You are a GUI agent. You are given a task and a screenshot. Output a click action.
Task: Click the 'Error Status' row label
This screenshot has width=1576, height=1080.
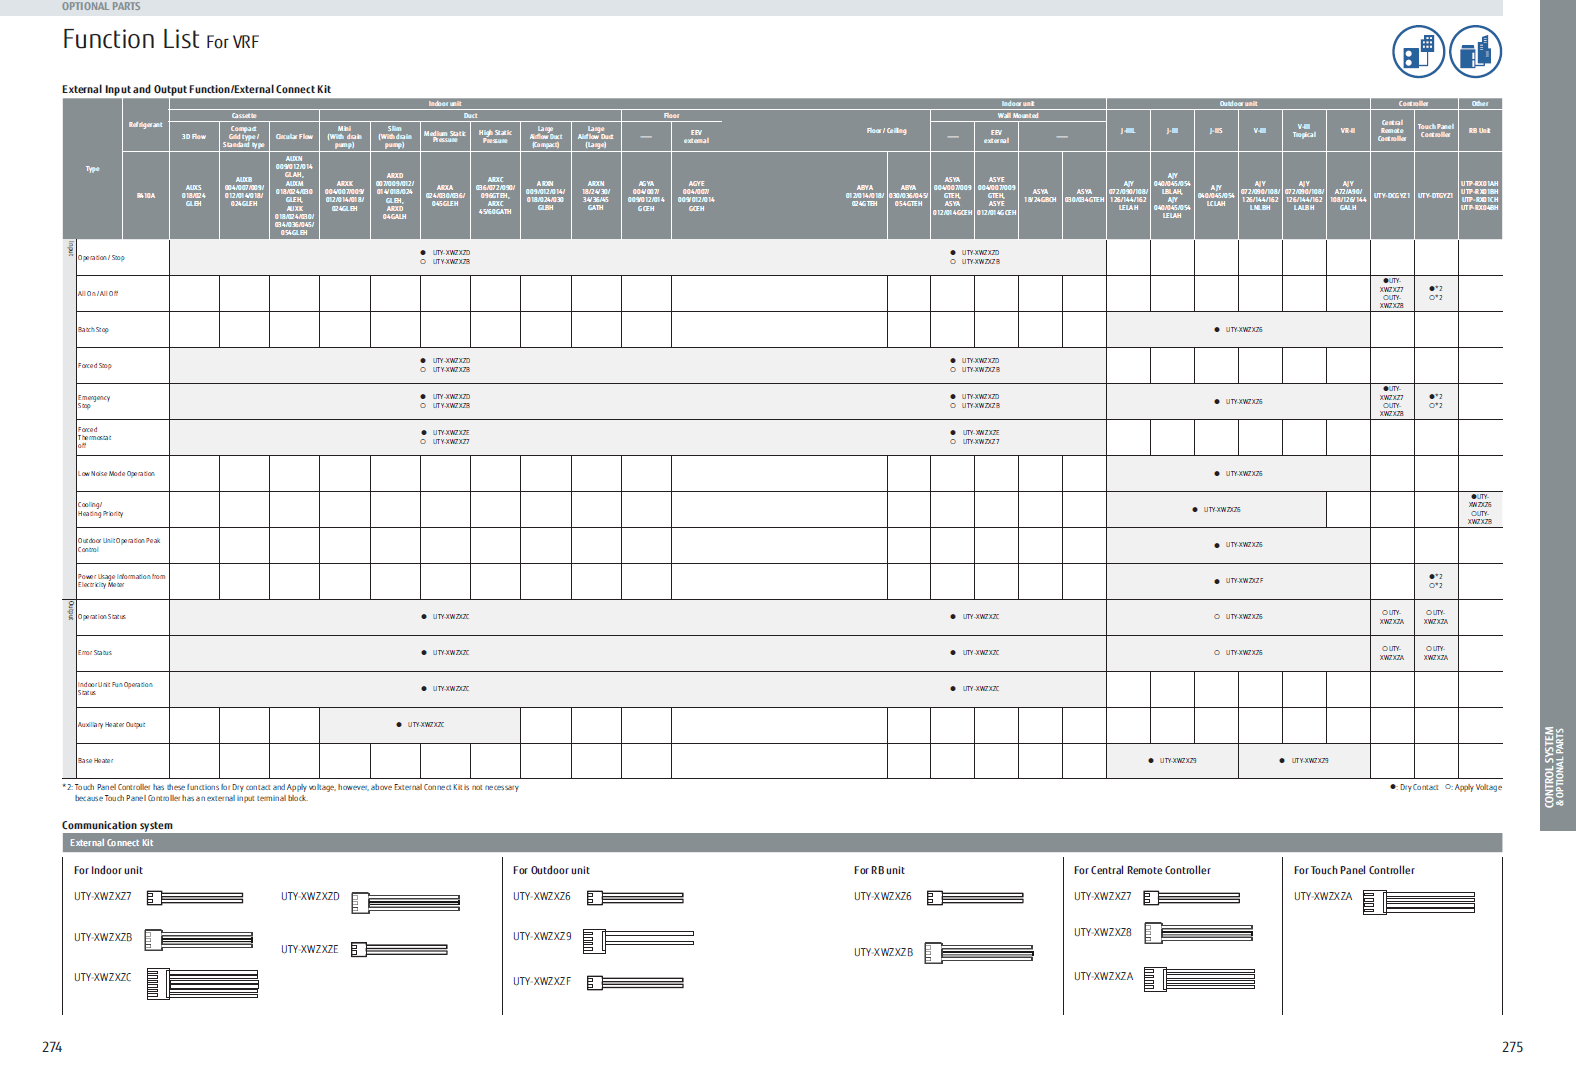pos(95,653)
